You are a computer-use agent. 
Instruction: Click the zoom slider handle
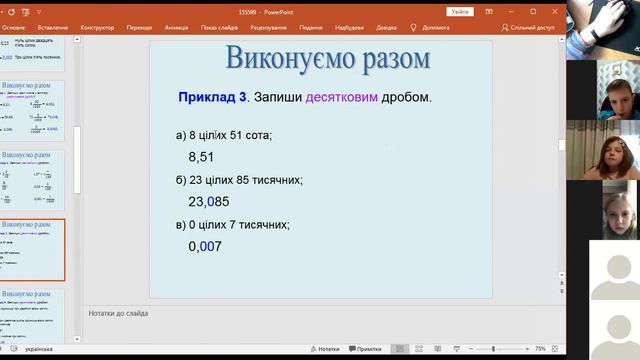[x=493, y=349]
